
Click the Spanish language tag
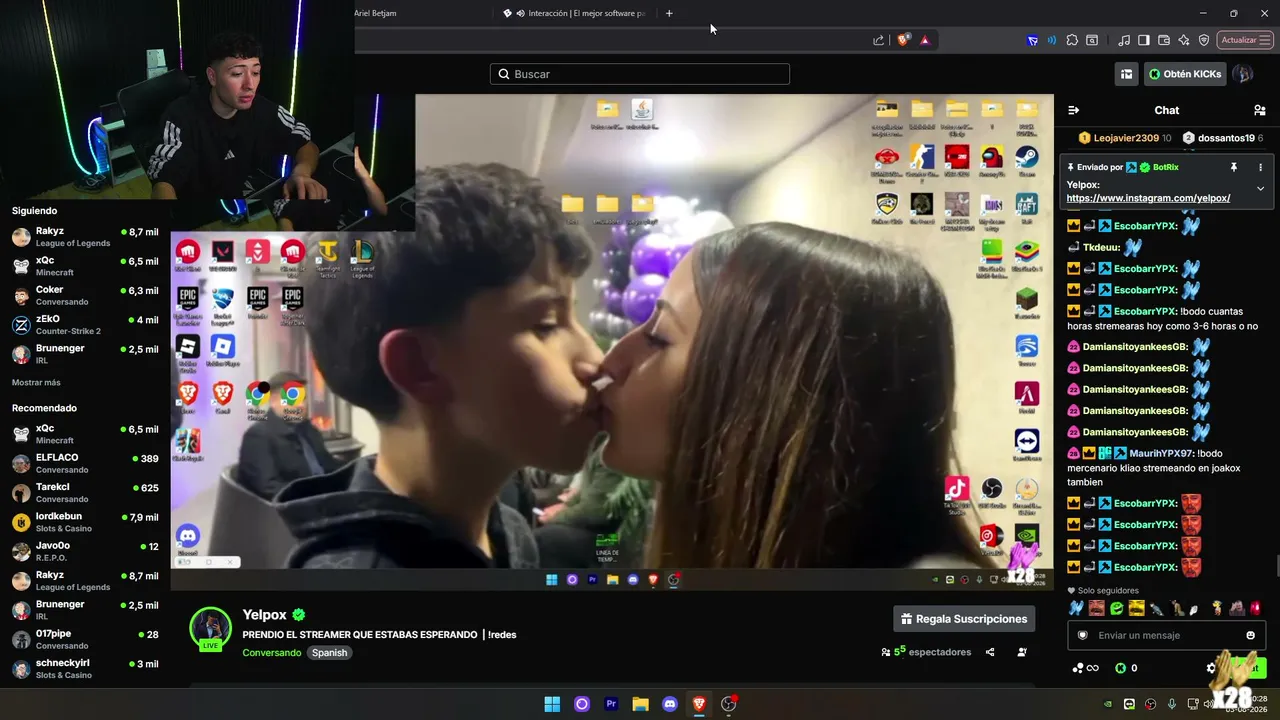pyautogui.click(x=329, y=653)
